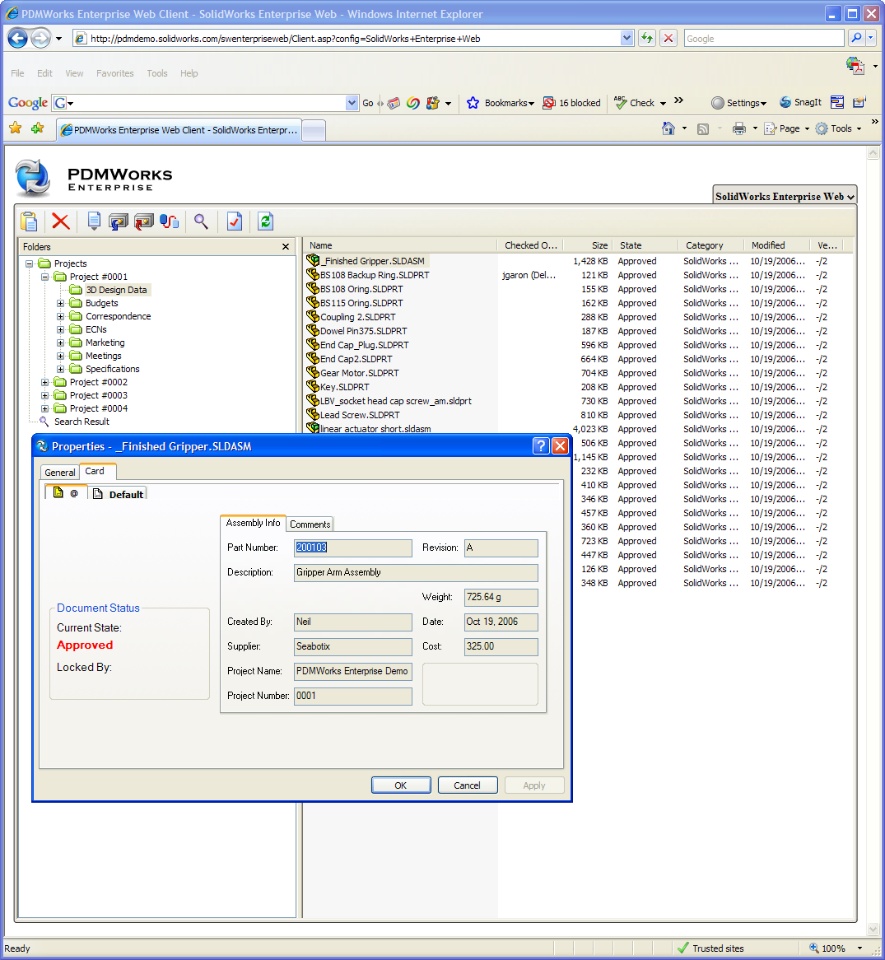Select the Lead Screw.SLDPRT file row
Image resolution: width=885 pixels, height=960 pixels.
tap(359, 414)
